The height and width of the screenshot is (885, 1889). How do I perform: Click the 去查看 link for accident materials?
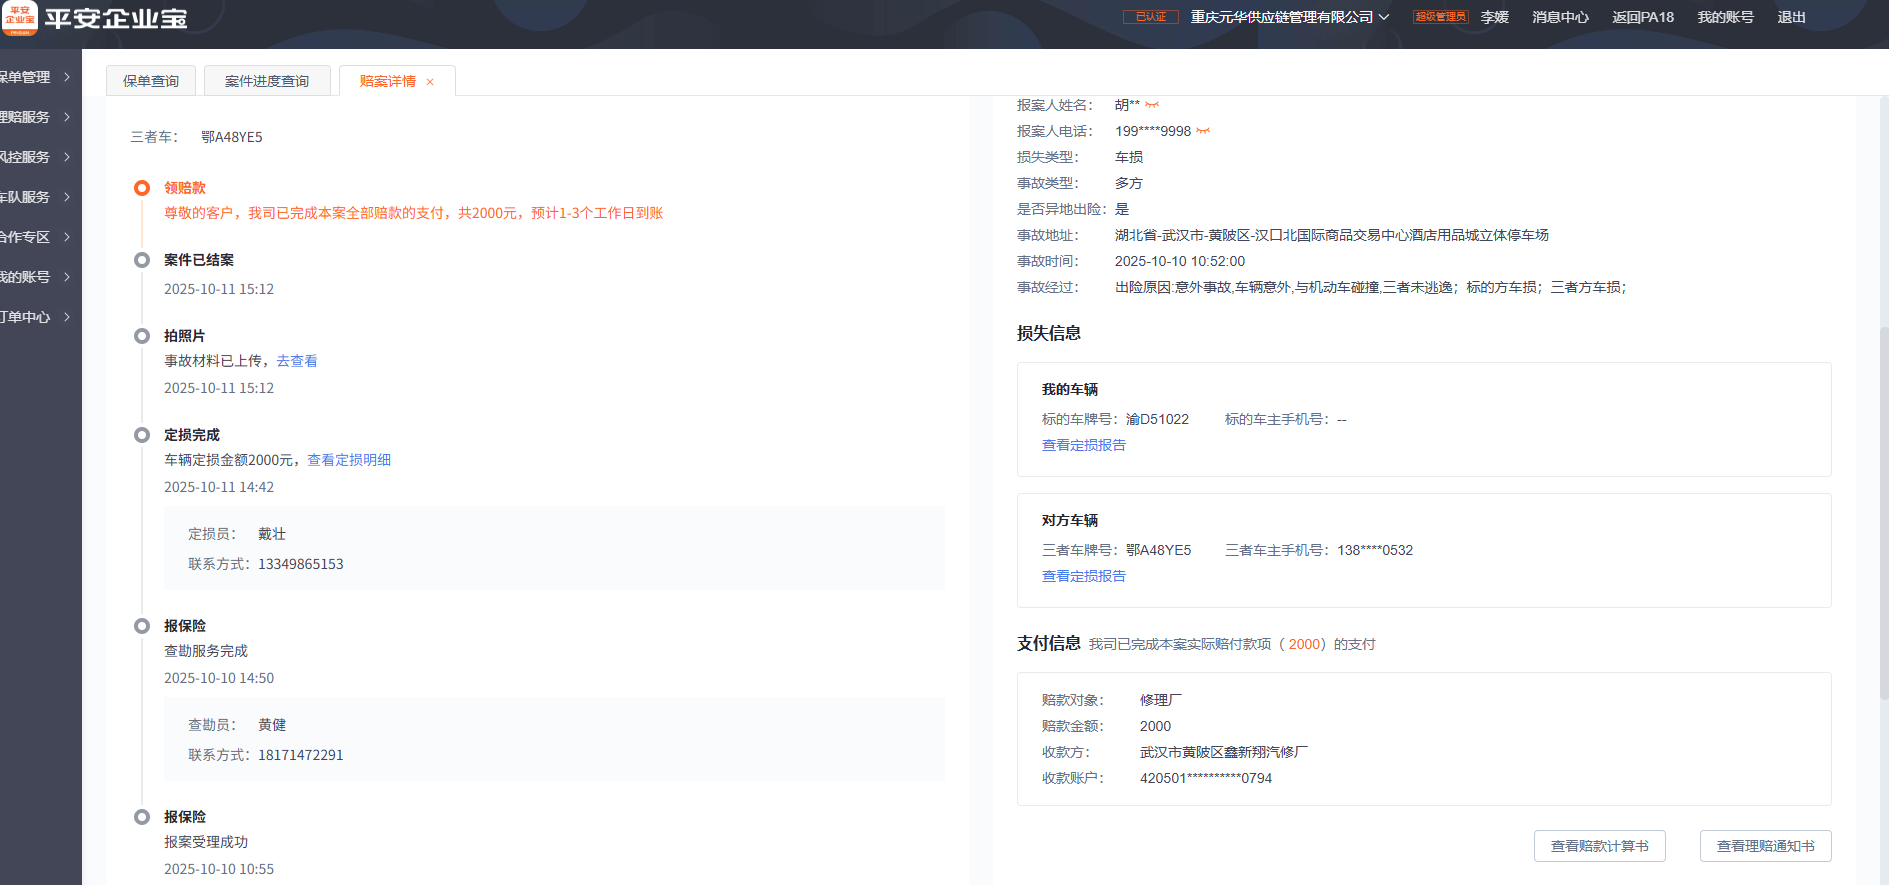(x=297, y=361)
